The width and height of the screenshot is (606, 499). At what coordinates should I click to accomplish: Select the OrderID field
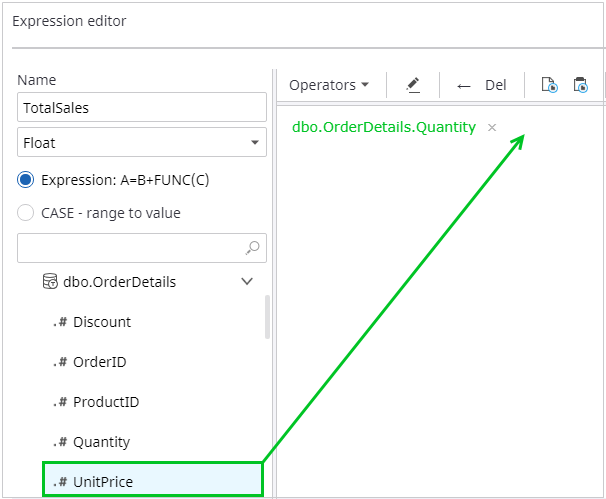click(100, 362)
